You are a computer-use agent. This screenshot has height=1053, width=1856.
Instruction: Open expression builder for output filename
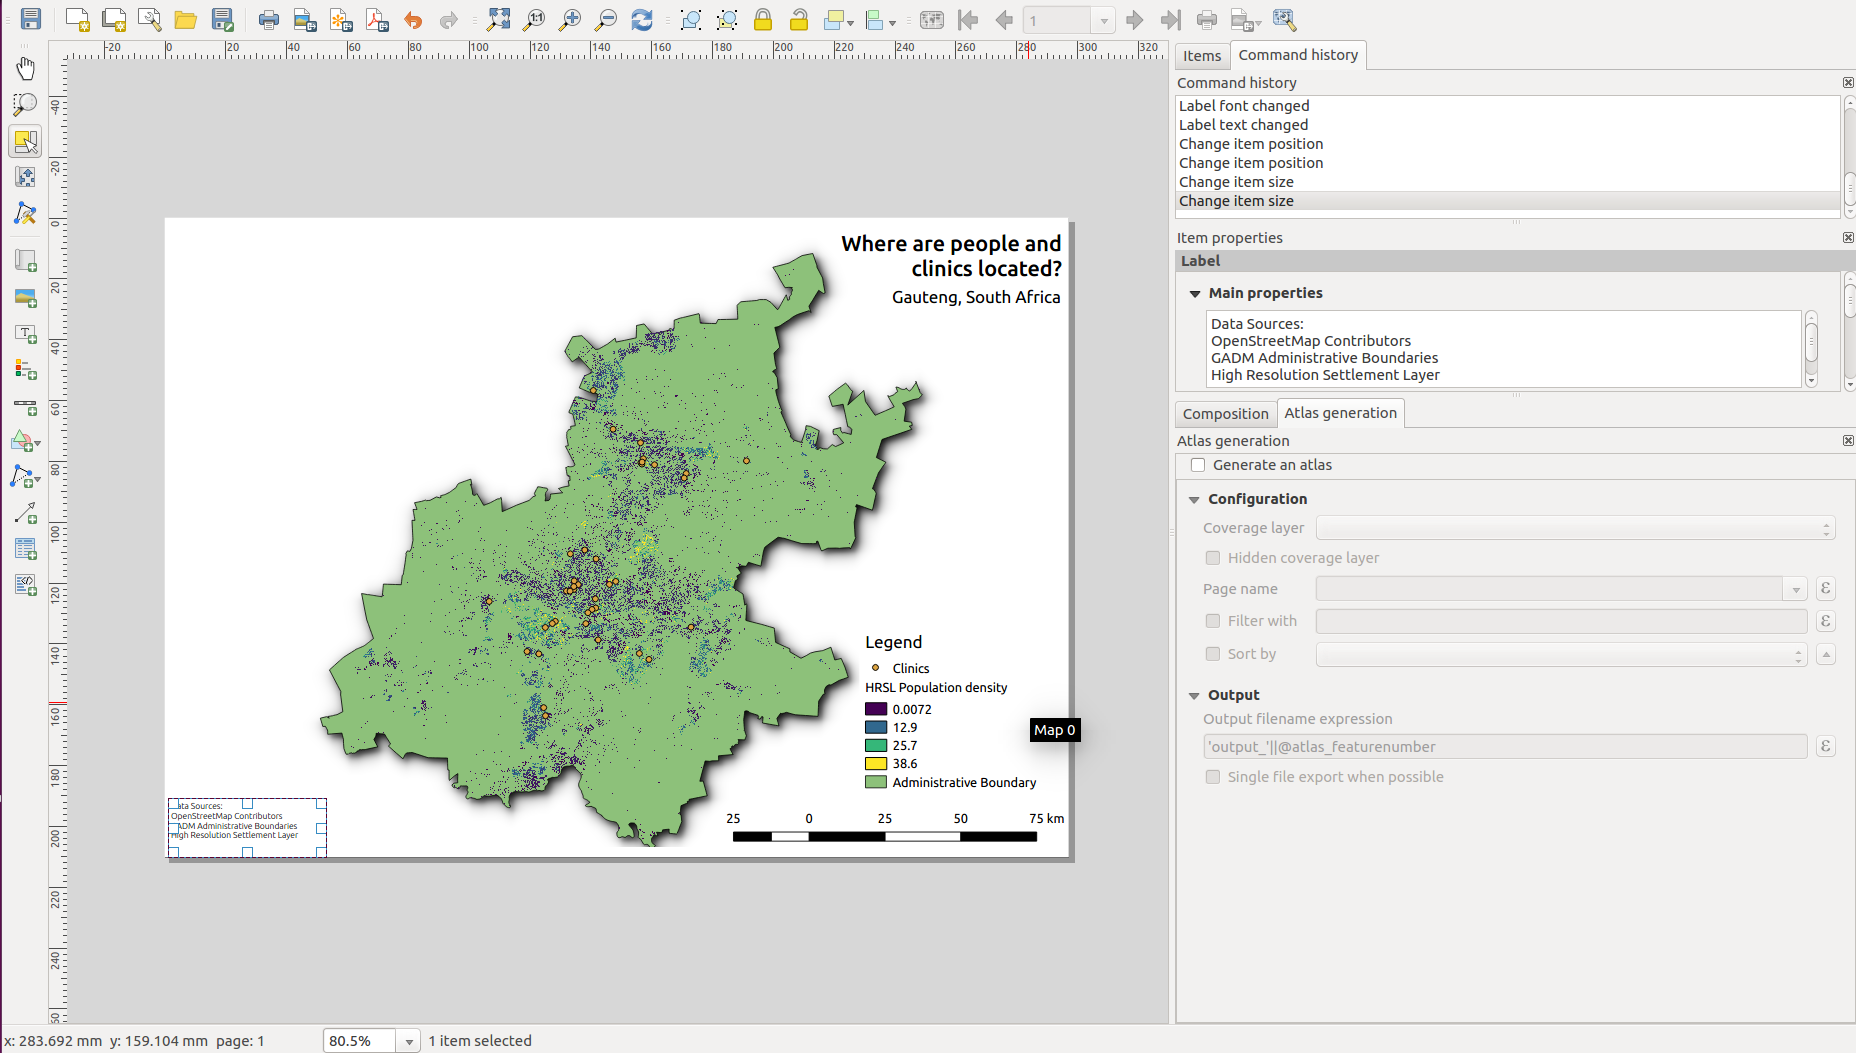(1825, 747)
